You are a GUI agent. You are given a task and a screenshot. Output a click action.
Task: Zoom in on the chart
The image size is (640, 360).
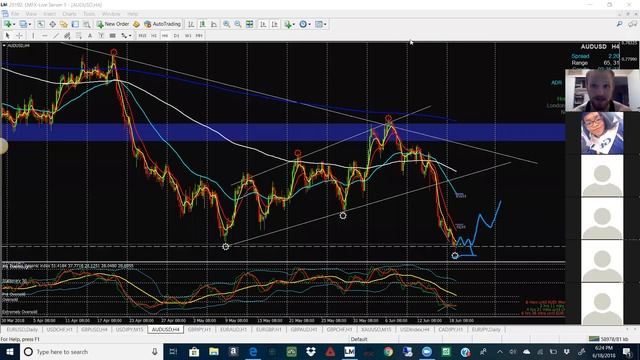(227, 24)
